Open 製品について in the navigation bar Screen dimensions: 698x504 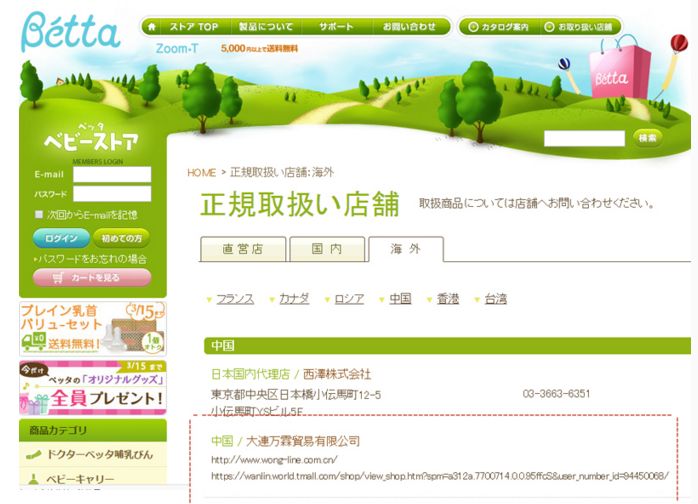(x=266, y=27)
